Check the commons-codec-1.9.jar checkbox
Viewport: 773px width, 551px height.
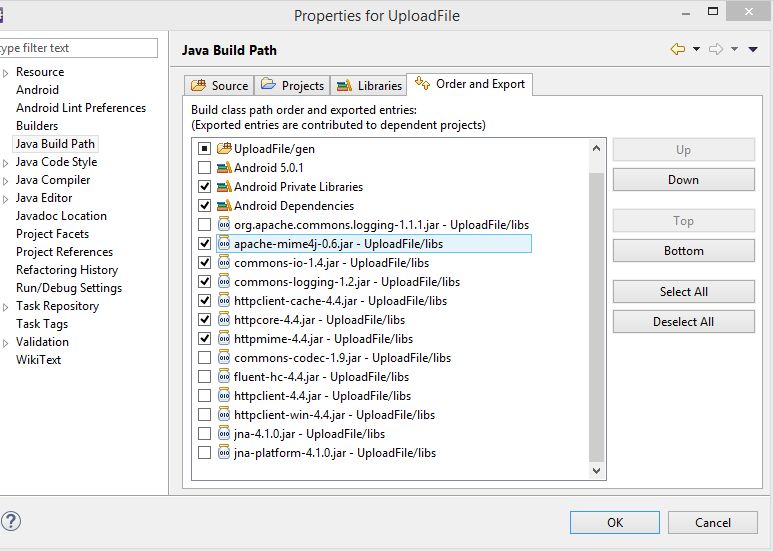(x=204, y=357)
